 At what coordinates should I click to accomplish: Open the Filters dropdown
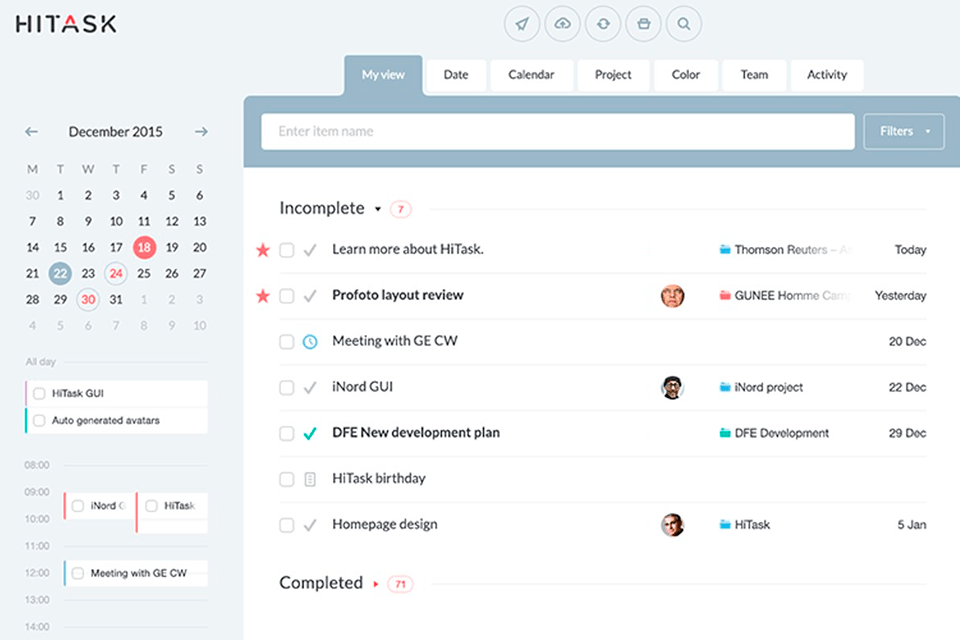point(904,131)
